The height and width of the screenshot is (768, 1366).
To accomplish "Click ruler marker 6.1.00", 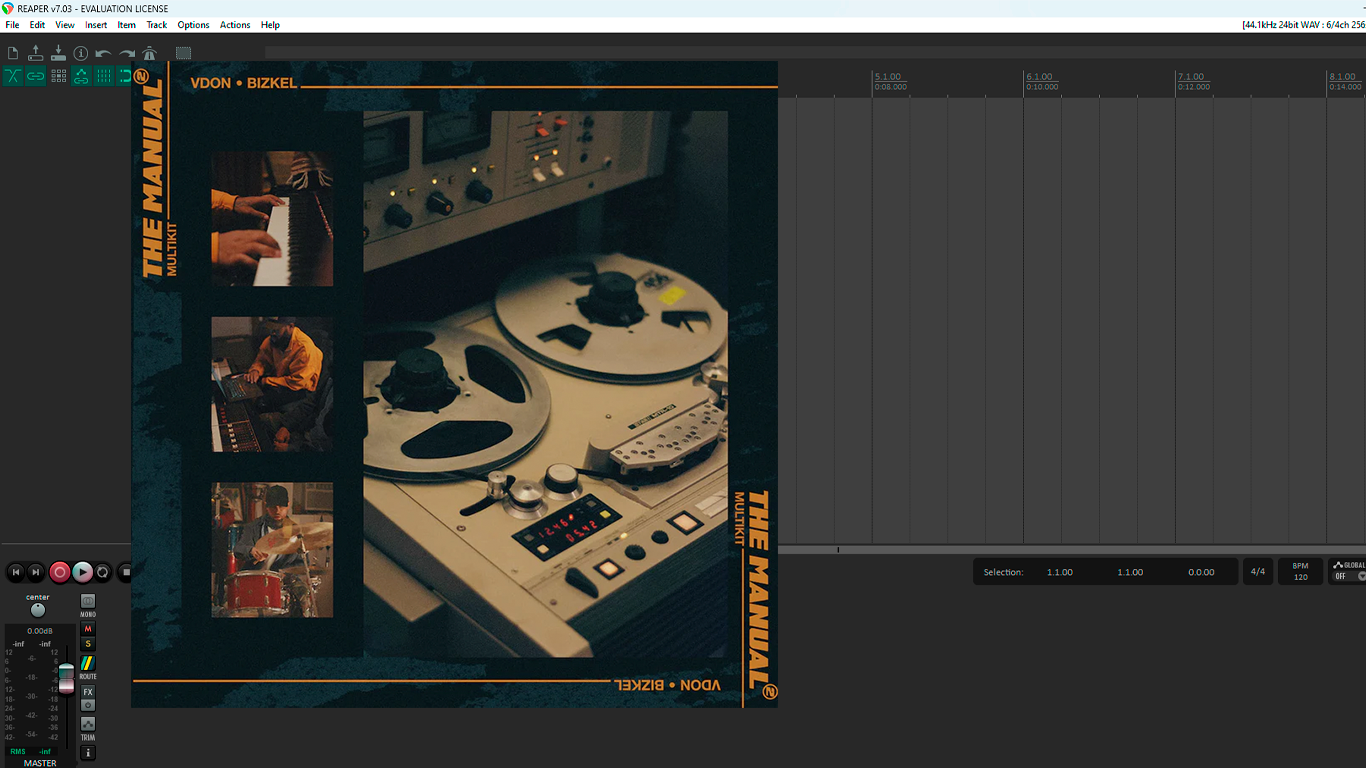I will 1039,77.
